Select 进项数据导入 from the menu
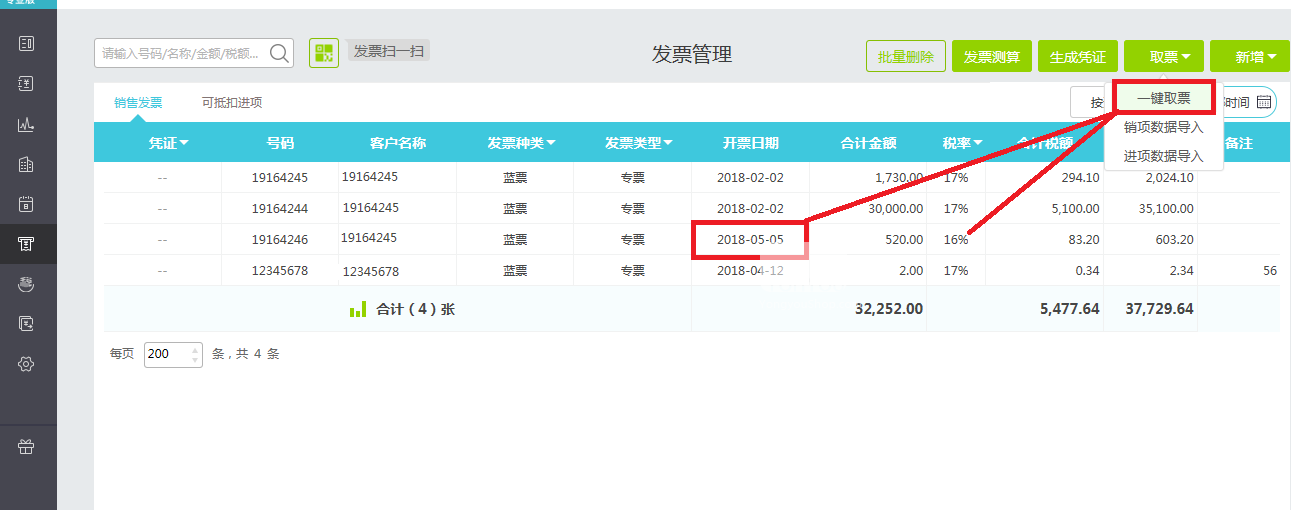Viewport: 1291px width, 510px height. 1164,156
